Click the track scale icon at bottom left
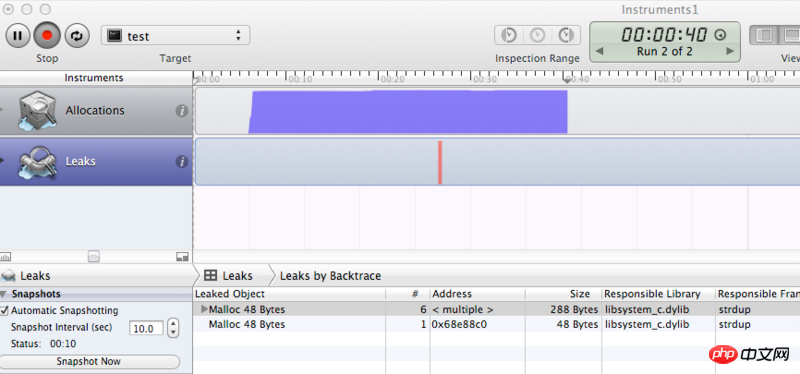Image resolution: width=800 pixels, height=374 pixels. click(x=6, y=257)
